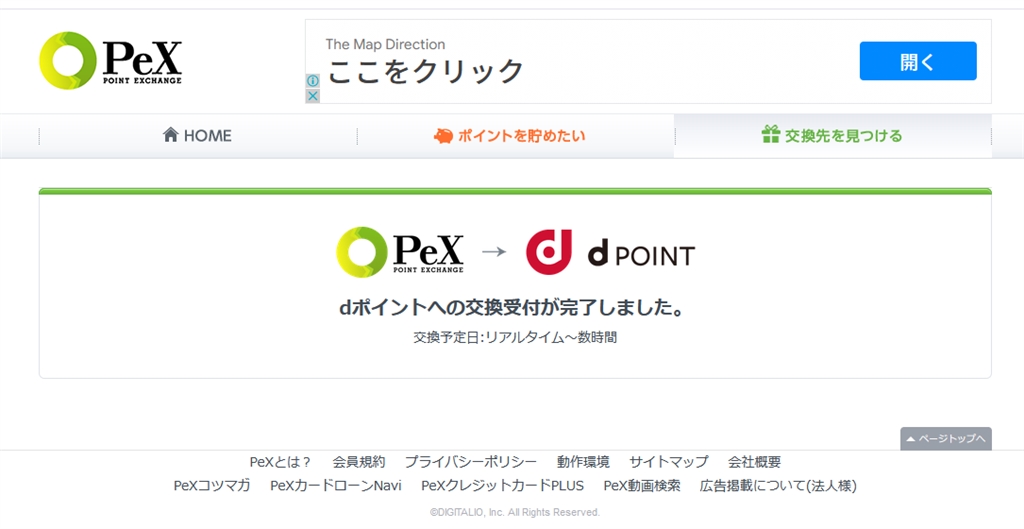Open the PeXコツマガ link

click(212, 486)
